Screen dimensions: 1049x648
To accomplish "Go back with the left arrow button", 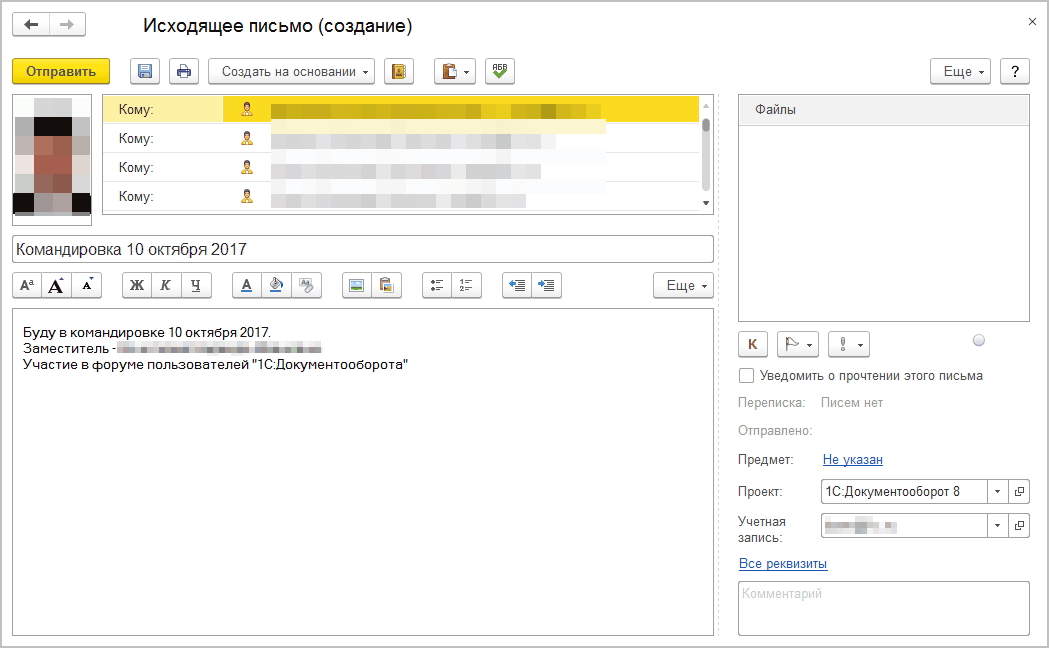I will pos(31,25).
